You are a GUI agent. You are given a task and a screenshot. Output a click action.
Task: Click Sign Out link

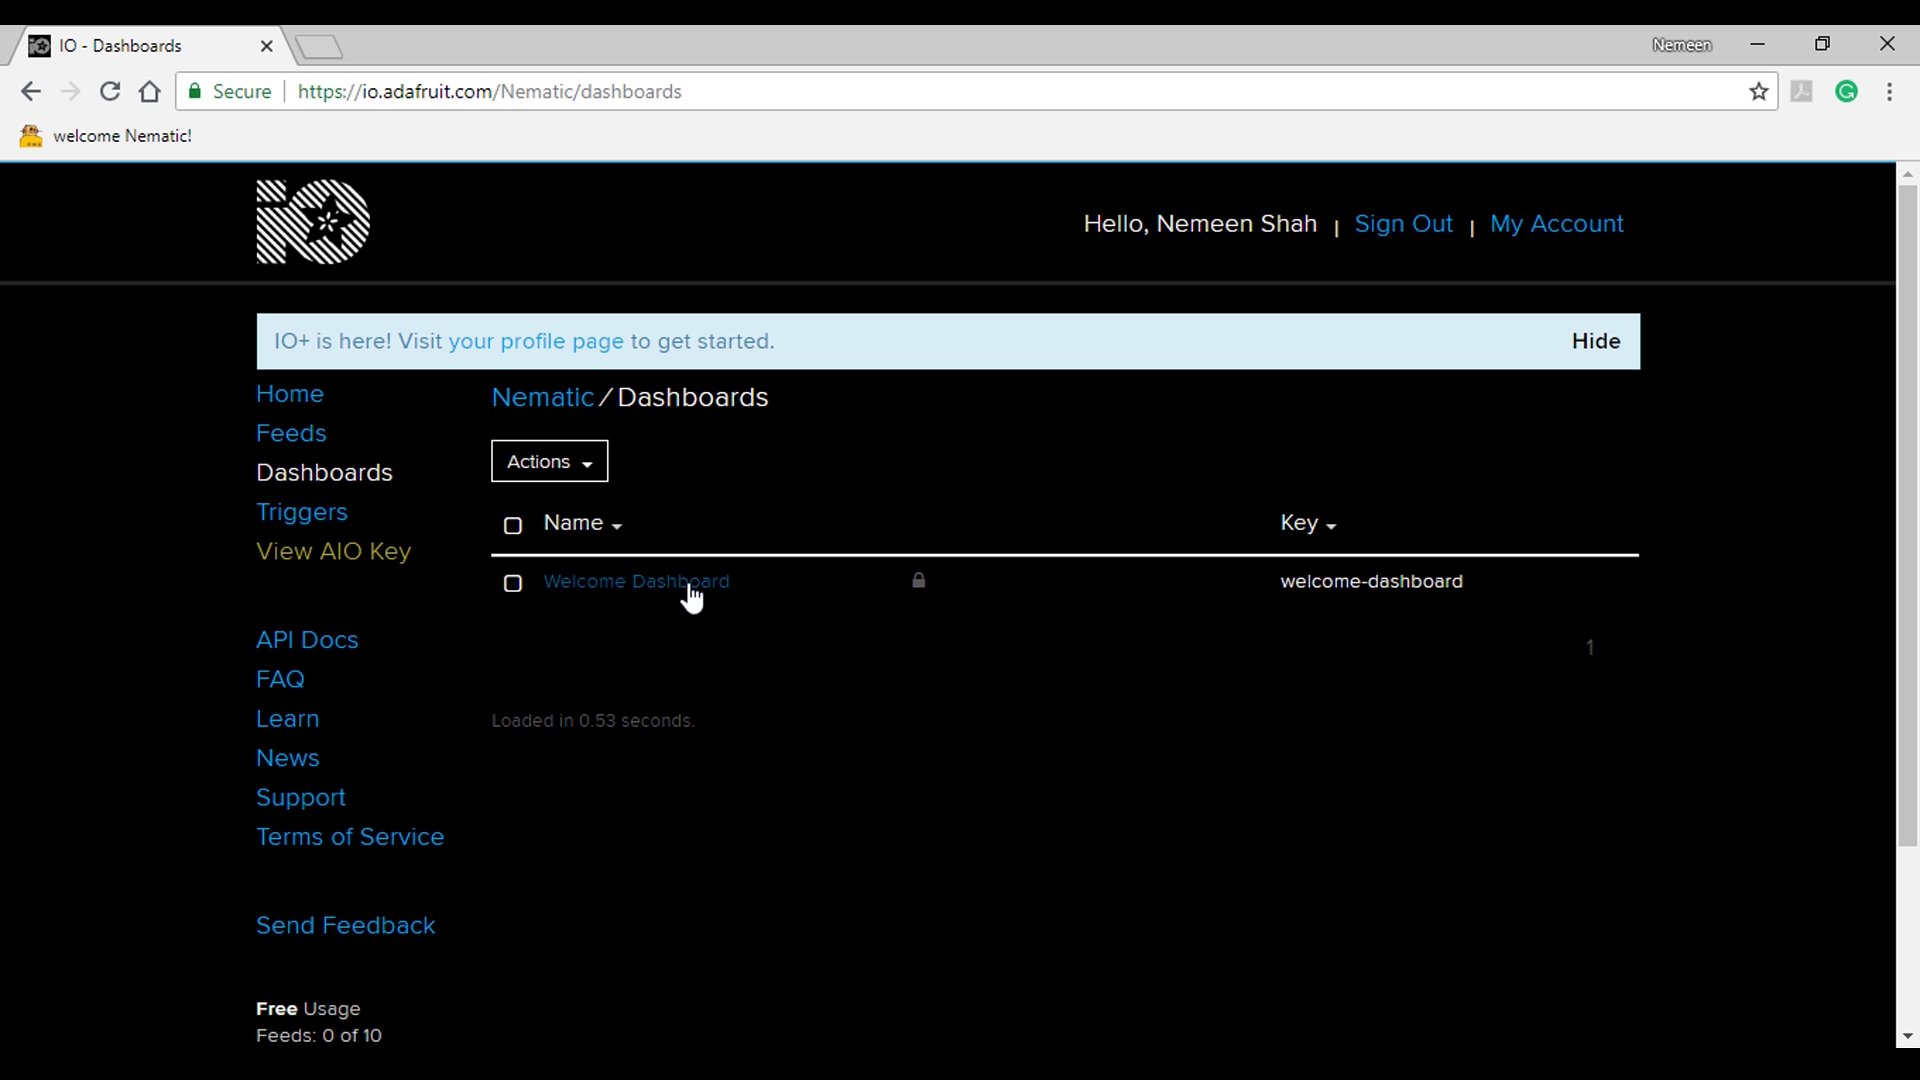tap(1403, 224)
